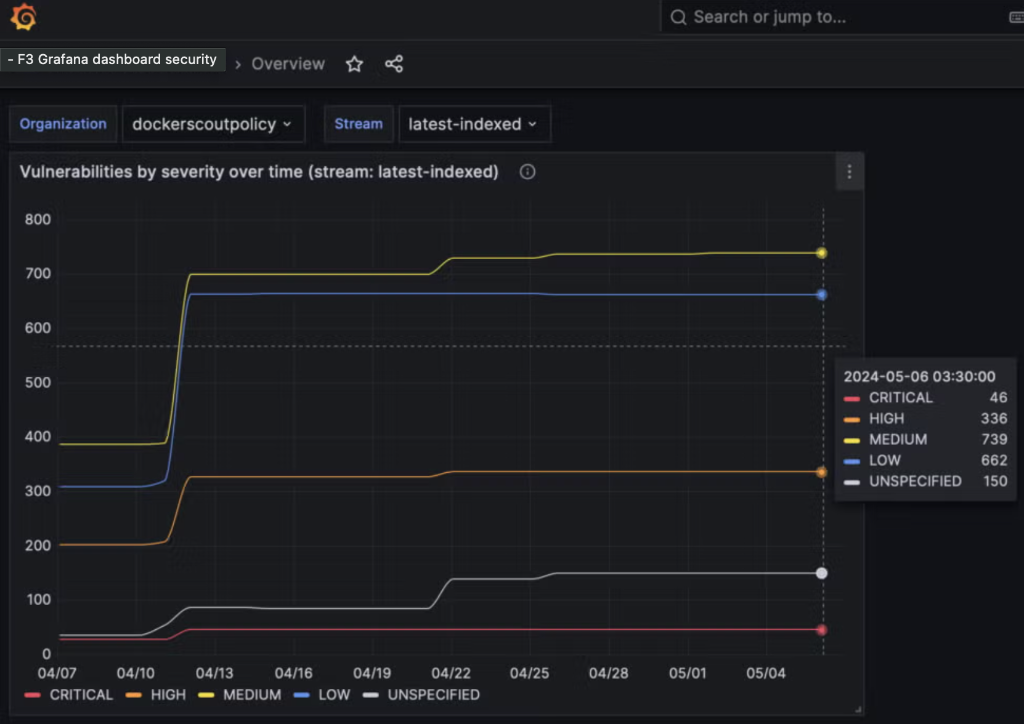Click the 800 y-axis label
This screenshot has height=724, width=1024.
(38, 219)
